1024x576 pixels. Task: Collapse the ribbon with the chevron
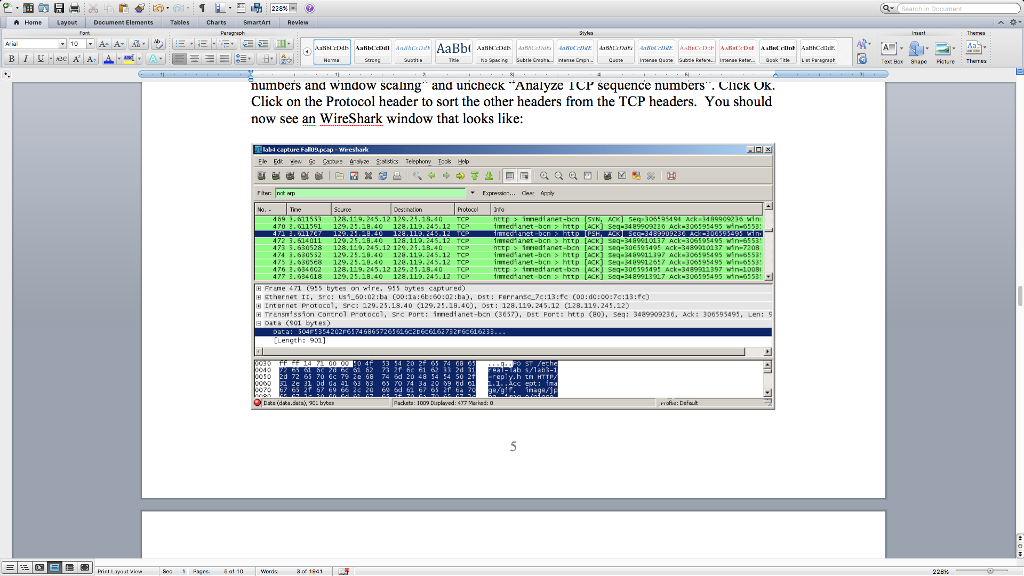[x=1000, y=22]
